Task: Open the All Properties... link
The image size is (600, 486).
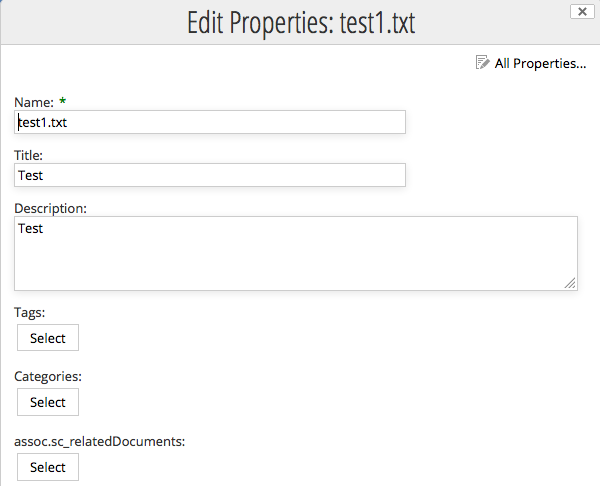Action: (x=540, y=63)
